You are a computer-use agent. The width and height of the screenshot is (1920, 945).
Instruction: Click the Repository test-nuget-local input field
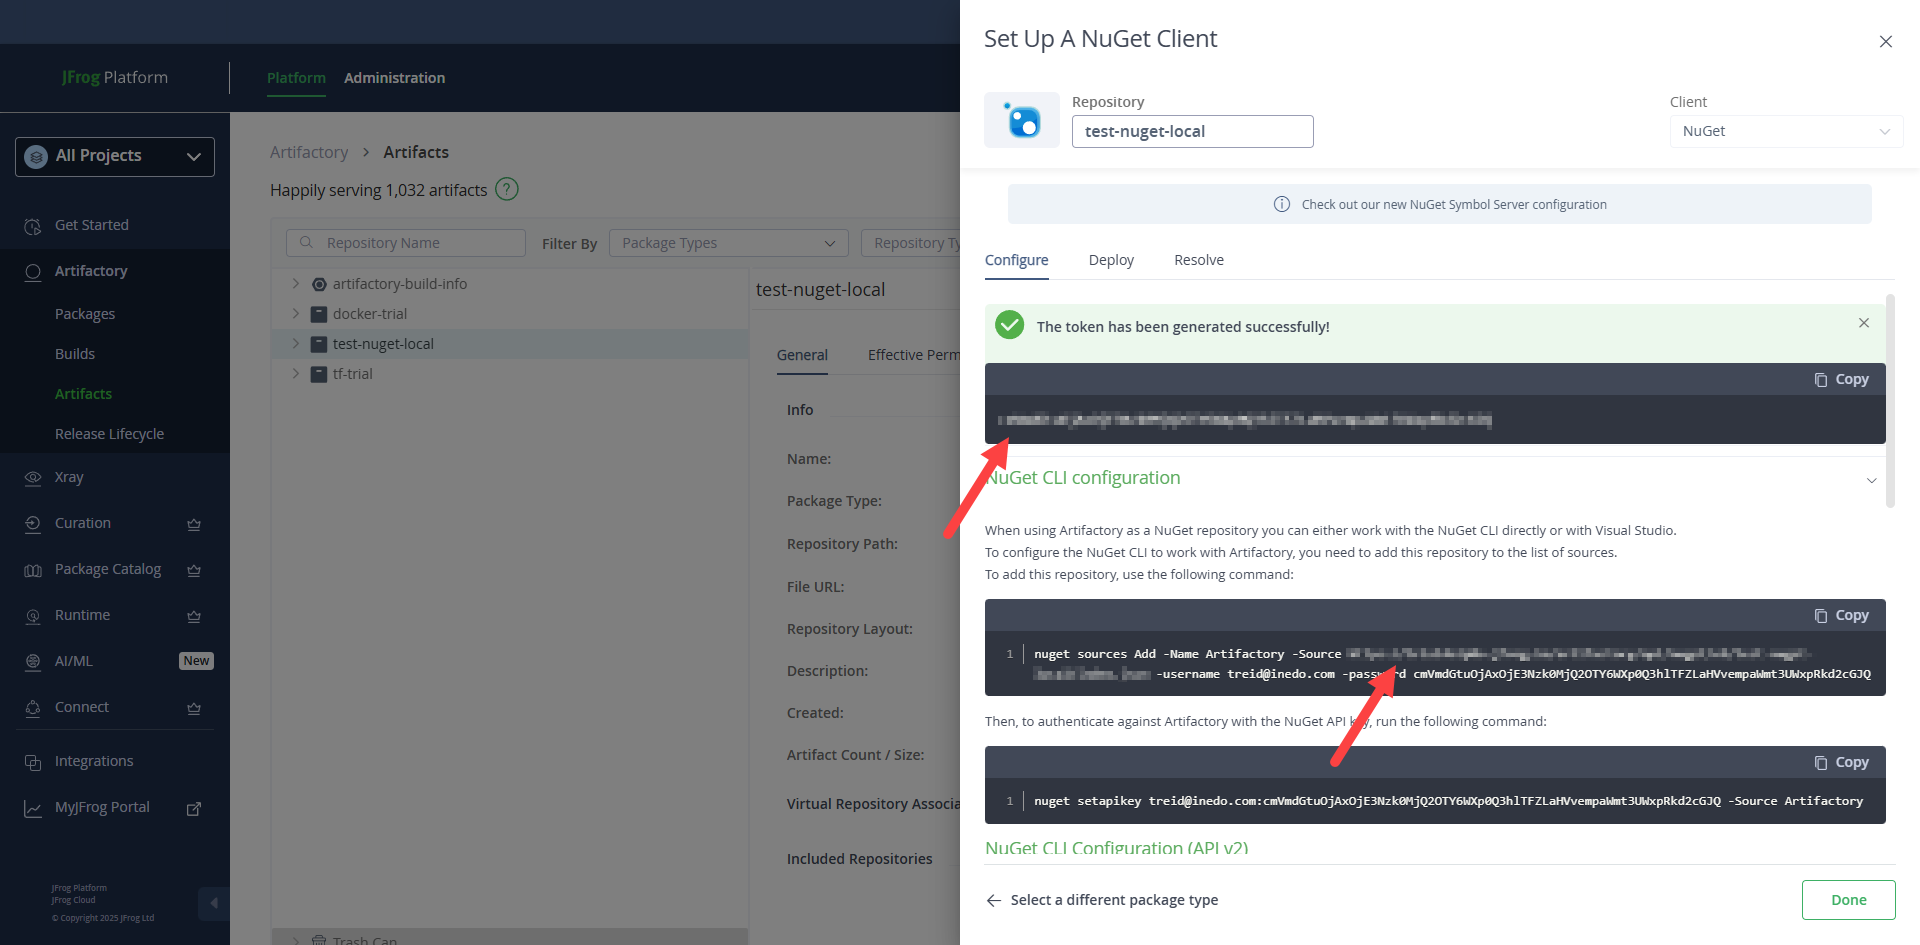[1192, 131]
